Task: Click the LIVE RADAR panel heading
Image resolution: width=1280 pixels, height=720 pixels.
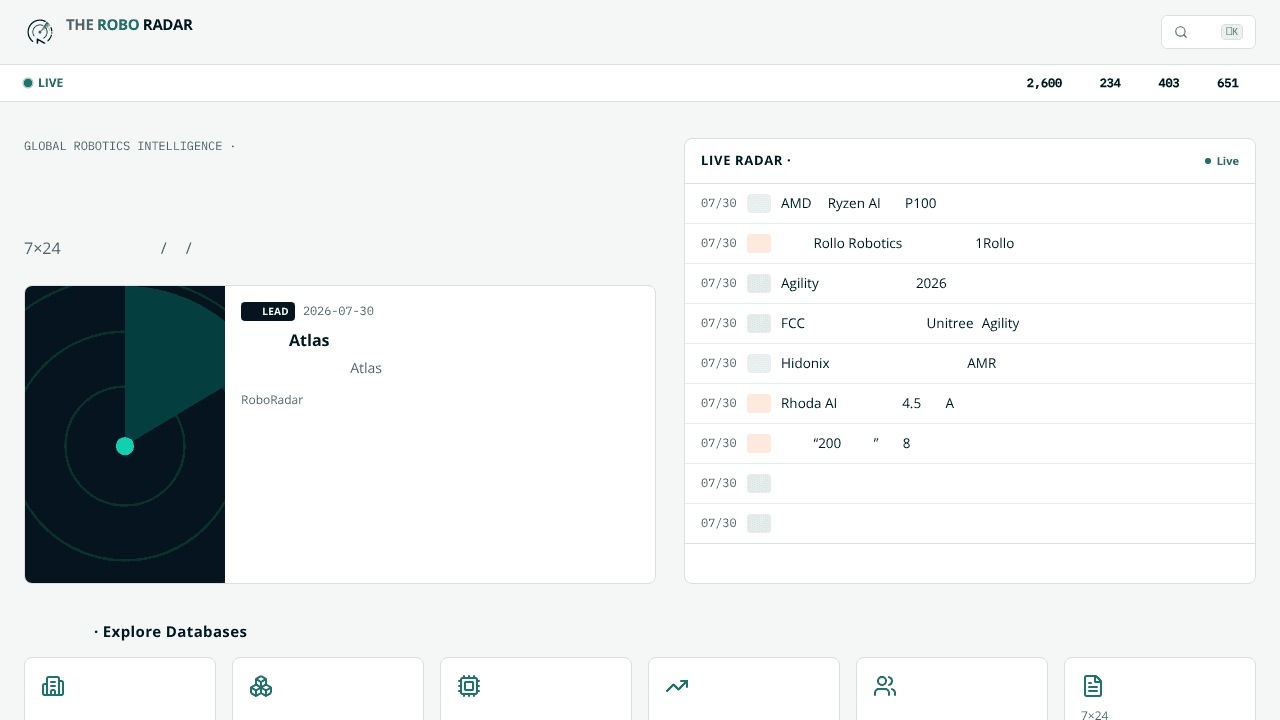Action: click(746, 161)
